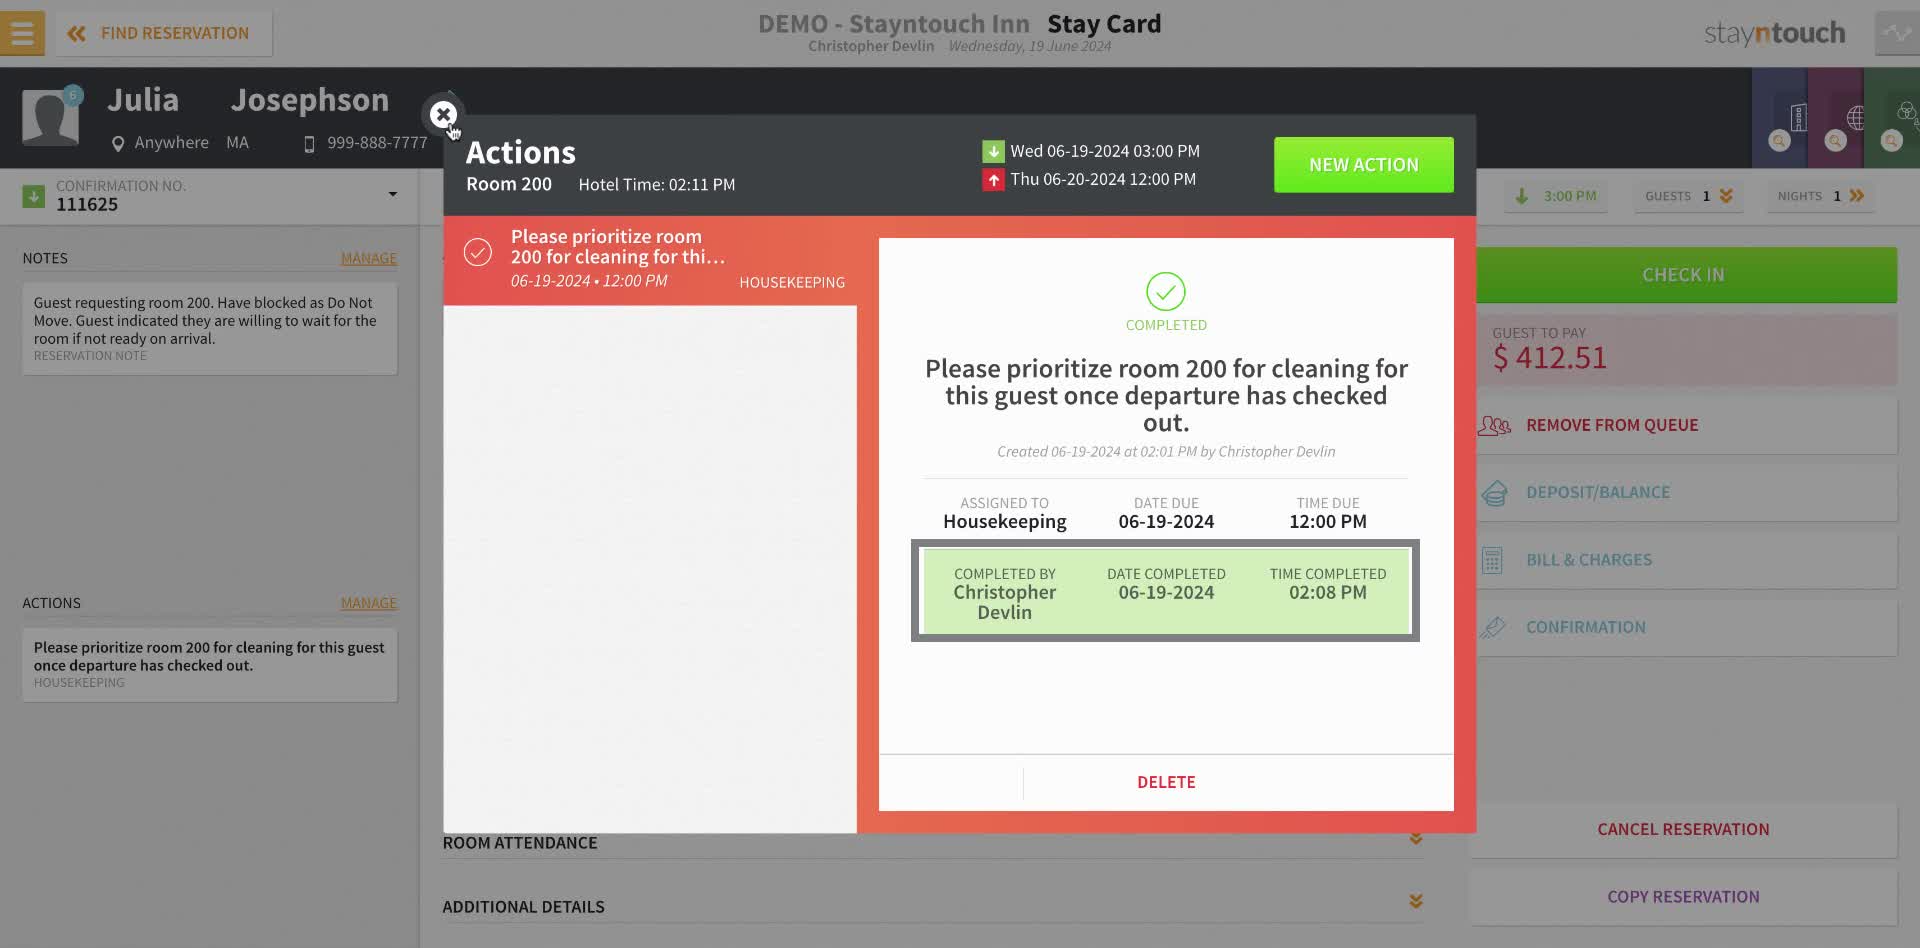Go back to Find Reservation
This screenshot has height=948, width=1920.
160,33
